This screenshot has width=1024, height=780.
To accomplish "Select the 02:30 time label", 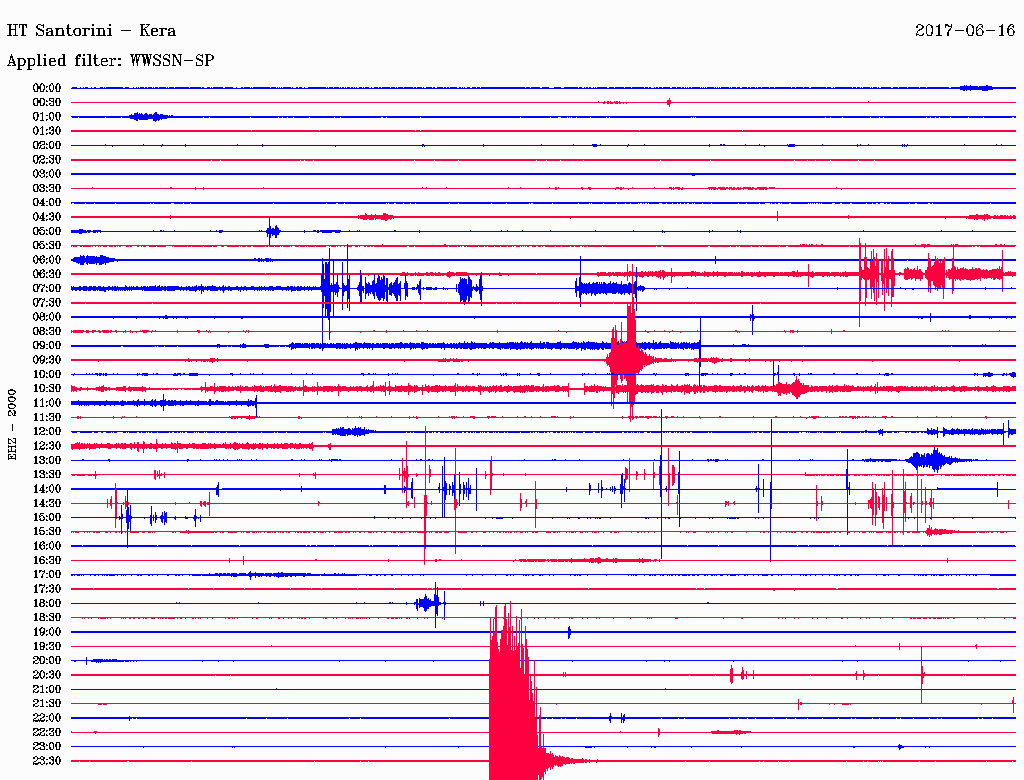I will point(47,159).
